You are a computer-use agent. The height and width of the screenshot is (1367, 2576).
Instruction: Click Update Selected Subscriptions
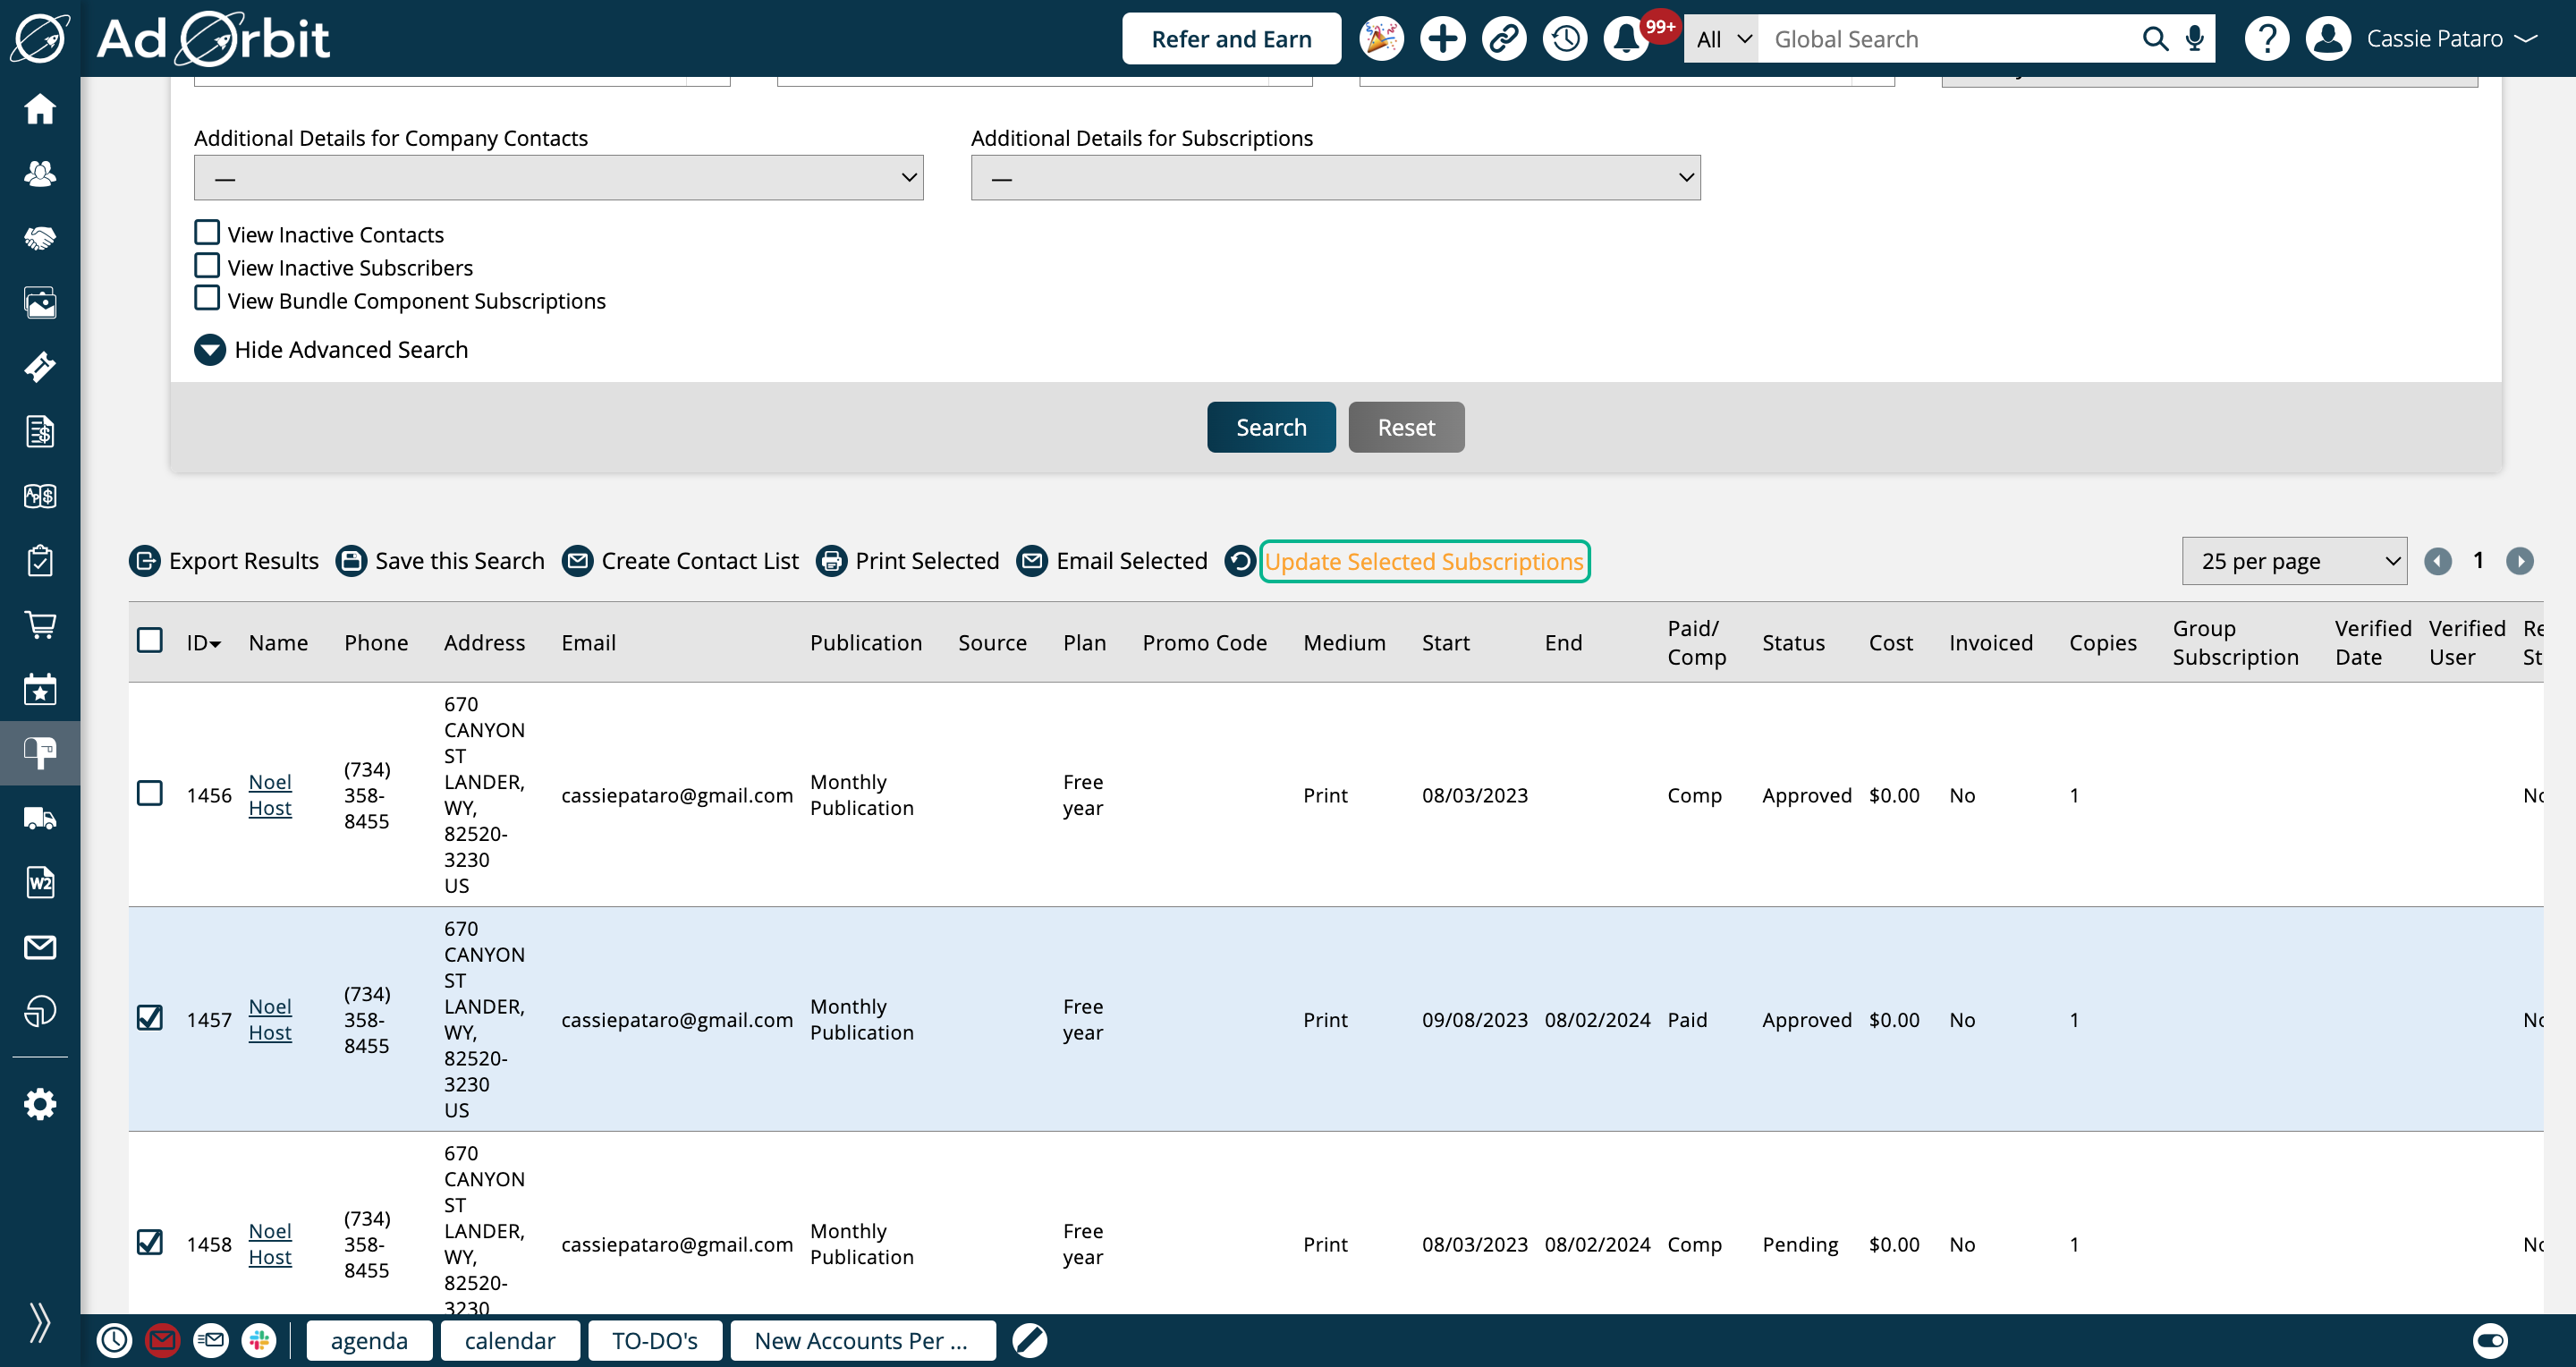1424,561
